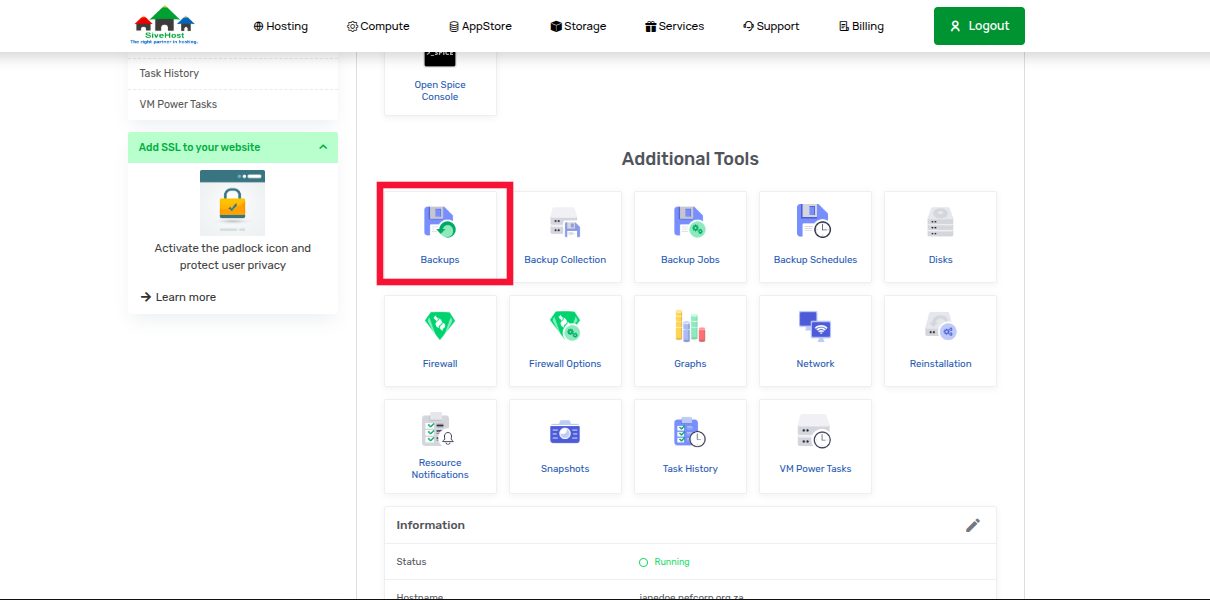Click the Logout button

click(978, 26)
